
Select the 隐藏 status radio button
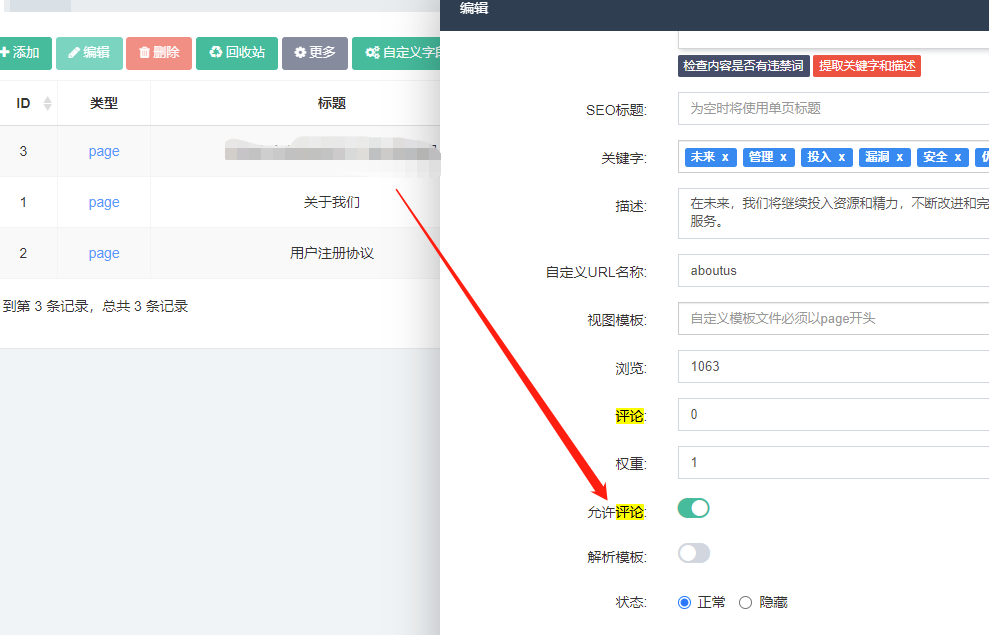click(746, 603)
